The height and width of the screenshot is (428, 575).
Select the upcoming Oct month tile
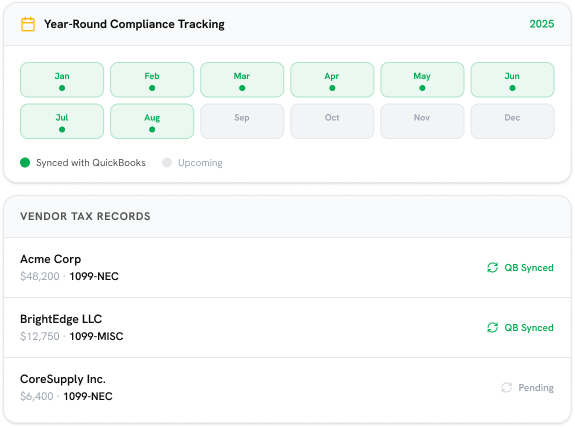(x=332, y=121)
